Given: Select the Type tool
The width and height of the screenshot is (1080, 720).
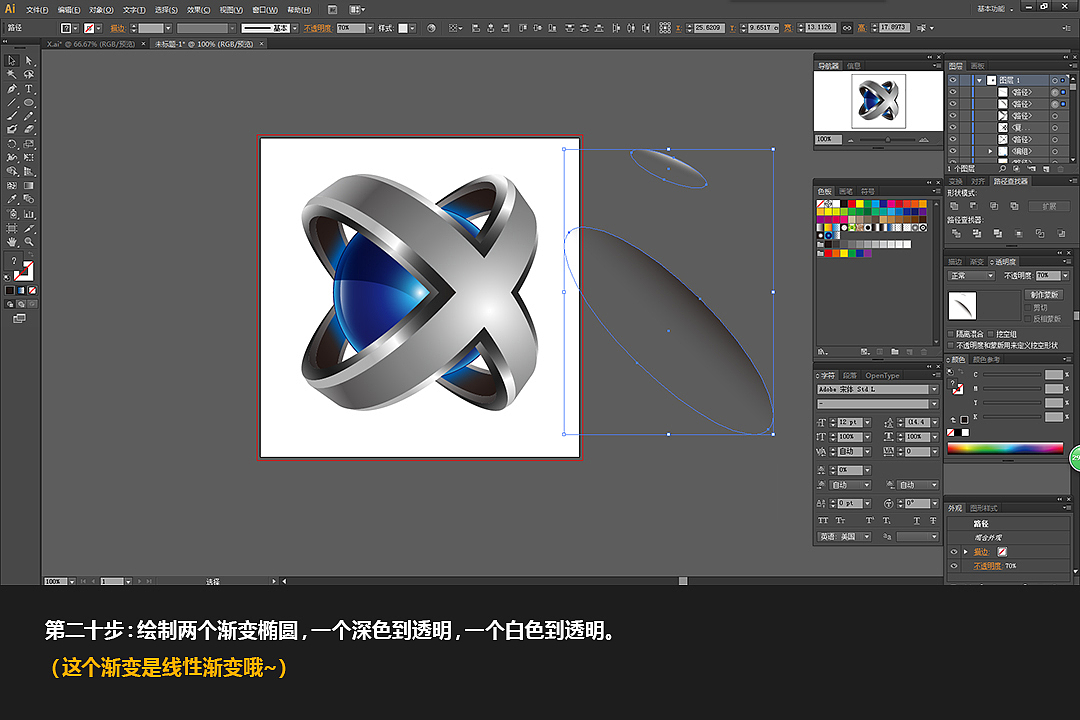Looking at the screenshot, I should pyautogui.click(x=28, y=88).
